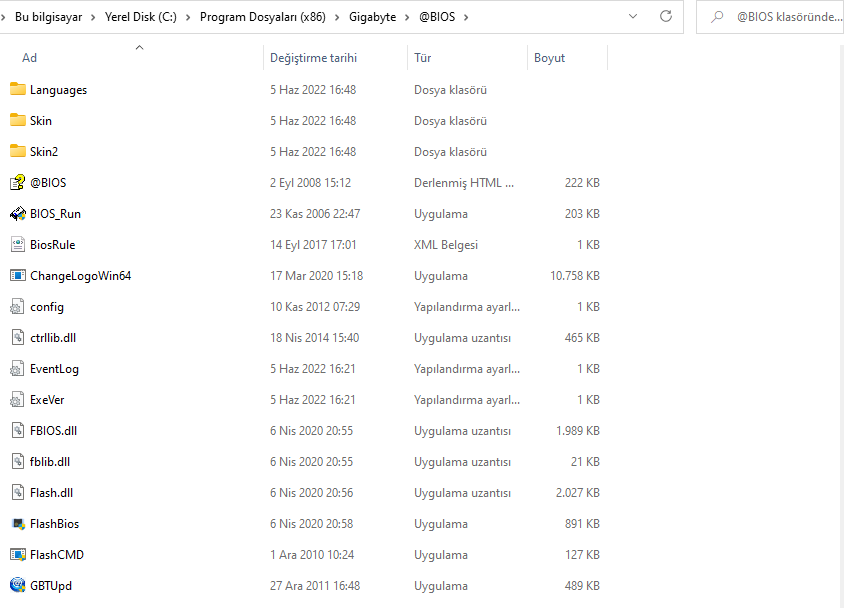
Task: Select the Skin folder icon
Action: click(18, 120)
